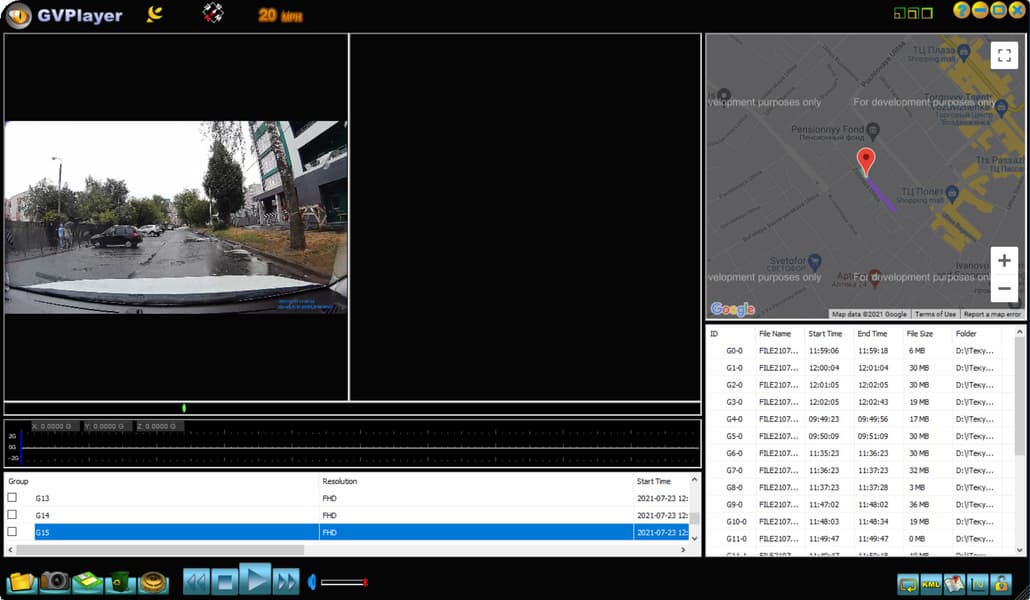Screen dimensions: 1030x600
Task: Fast-forward the video playback
Action: point(286,582)
